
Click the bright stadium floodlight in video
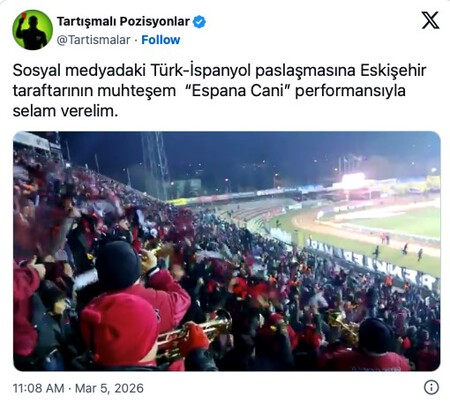pos(353,179)
